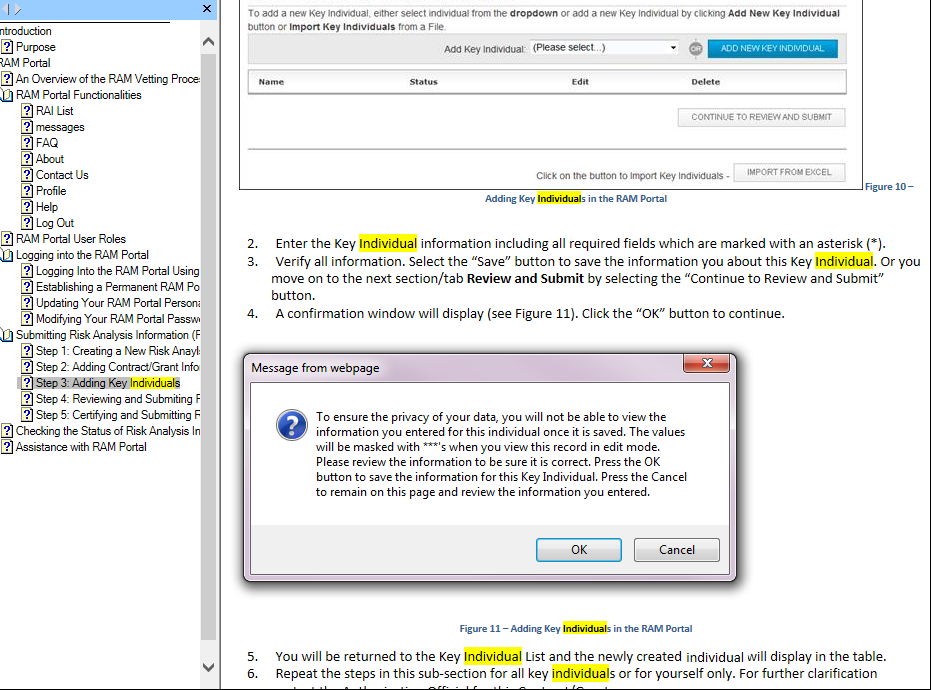Go back with the left arrow
This screenshot has width=933, height=690.
7,9
